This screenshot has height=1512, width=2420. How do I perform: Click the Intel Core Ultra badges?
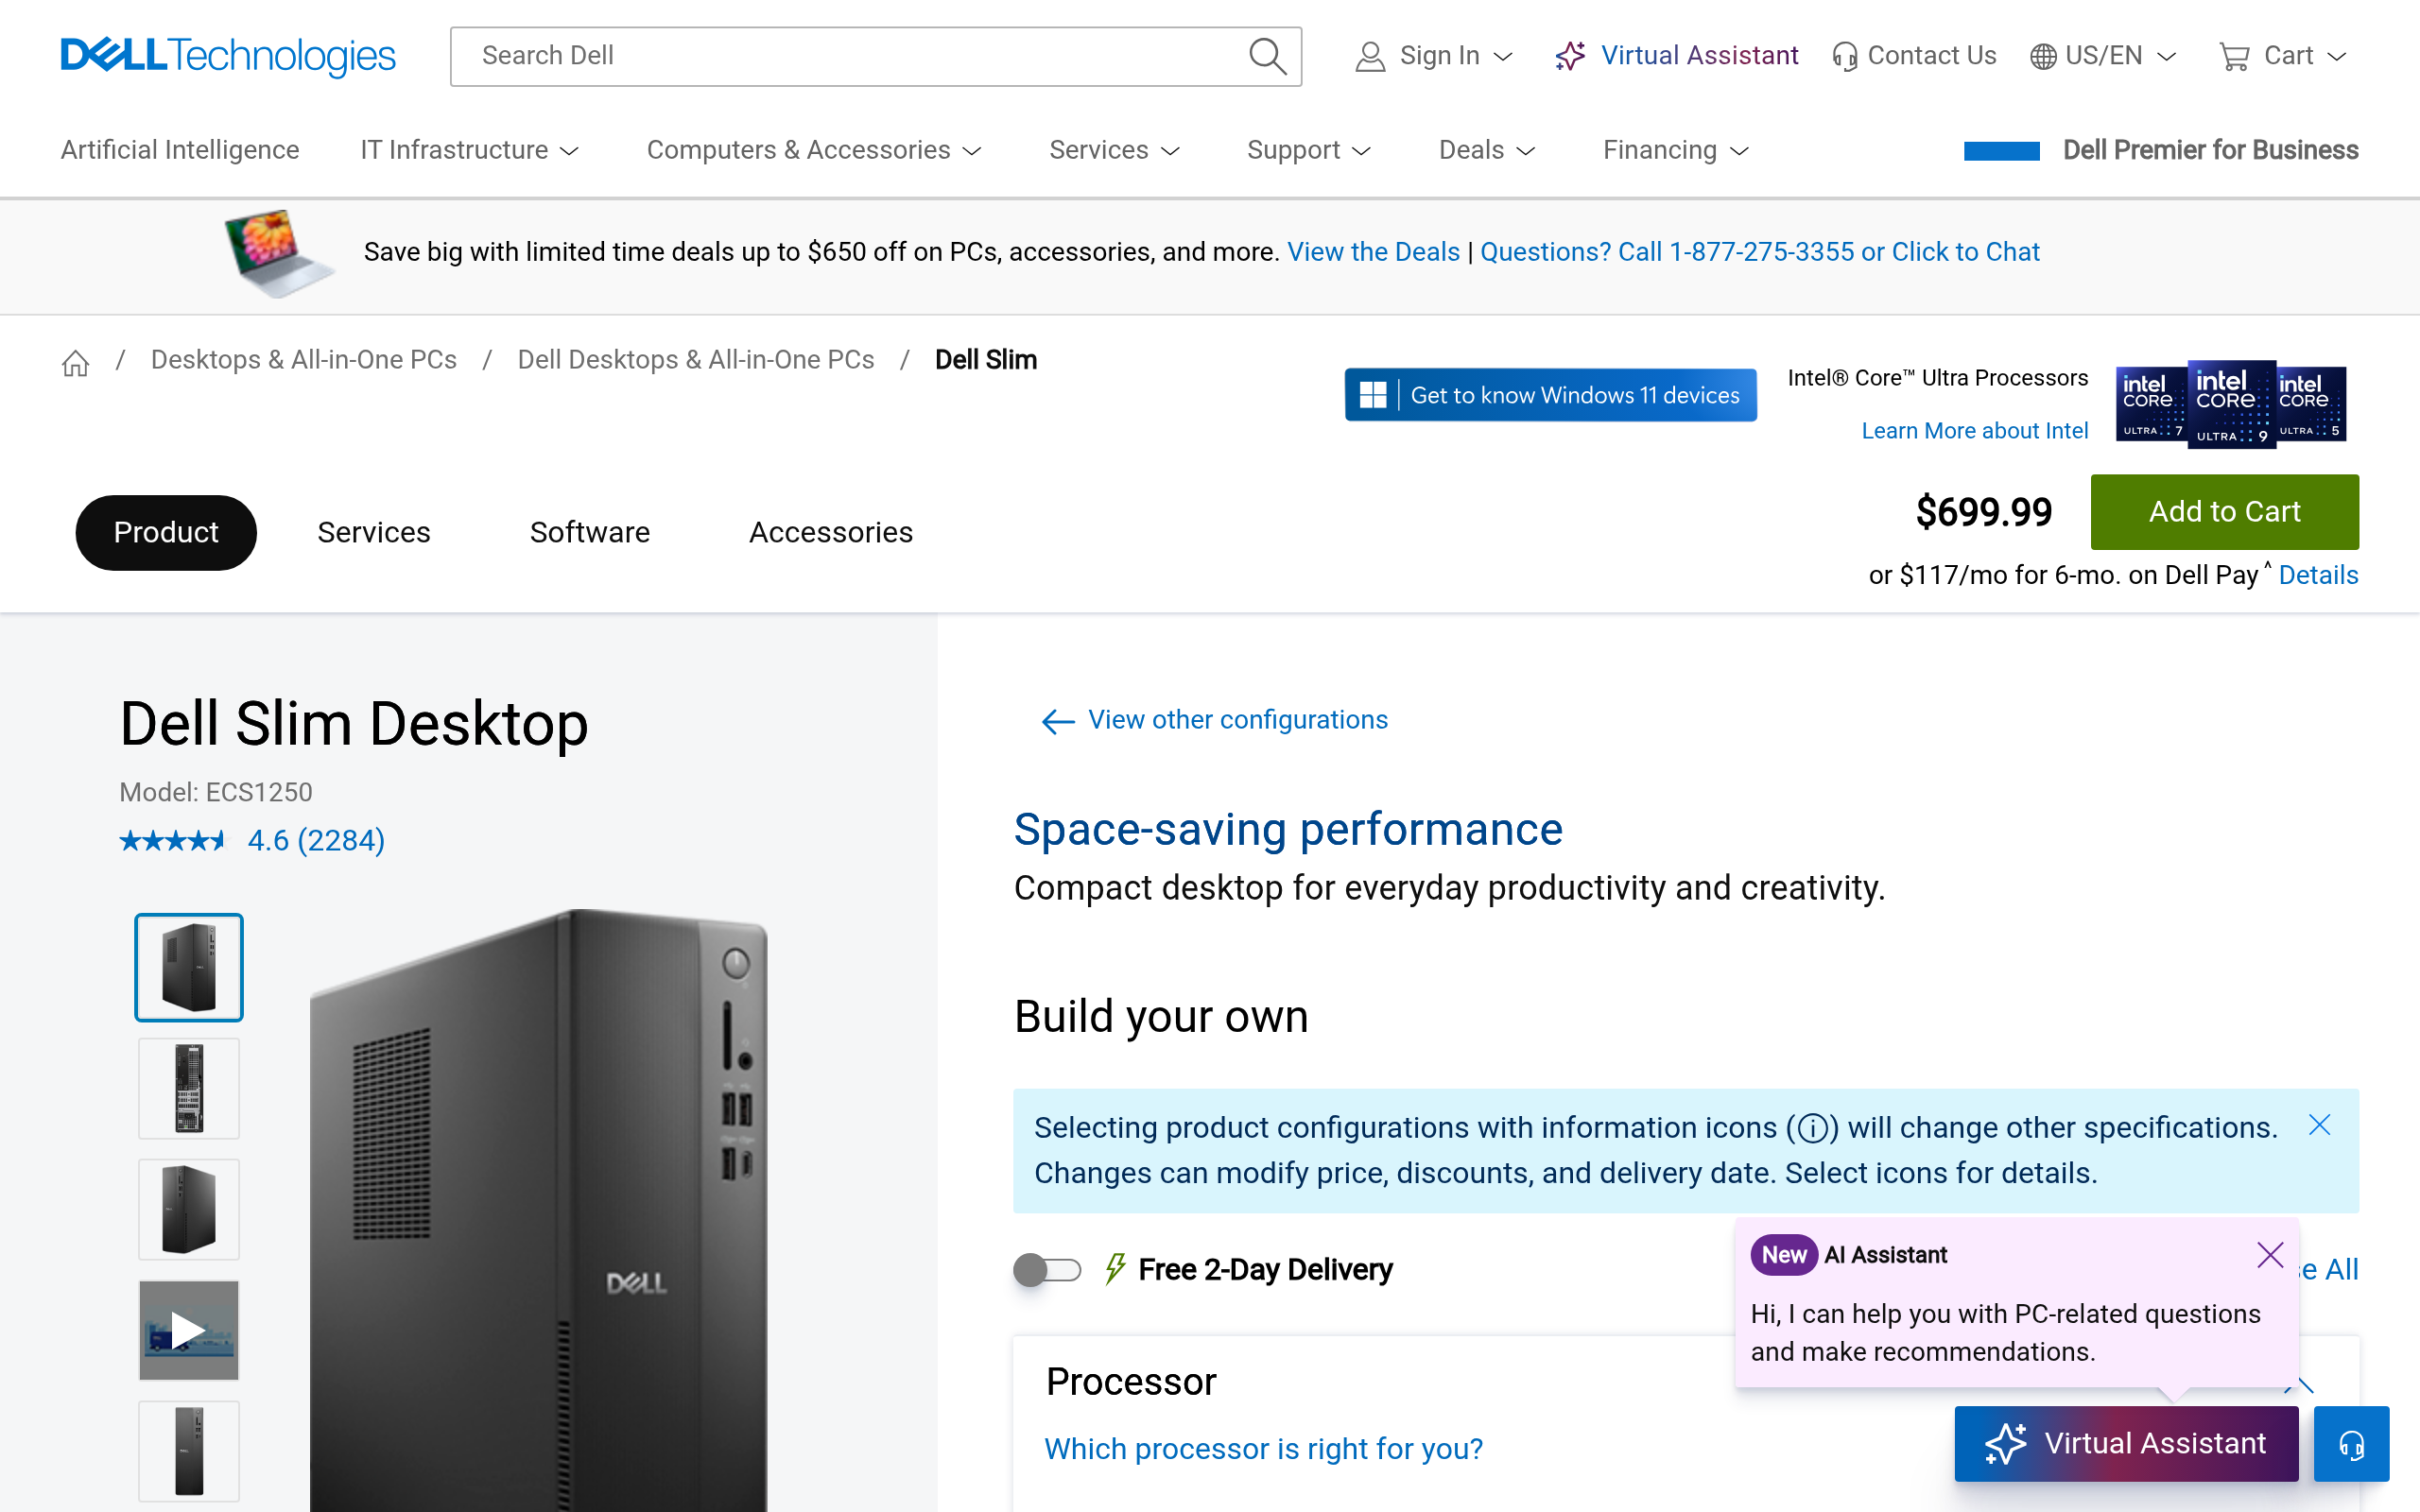[2230, 404]
